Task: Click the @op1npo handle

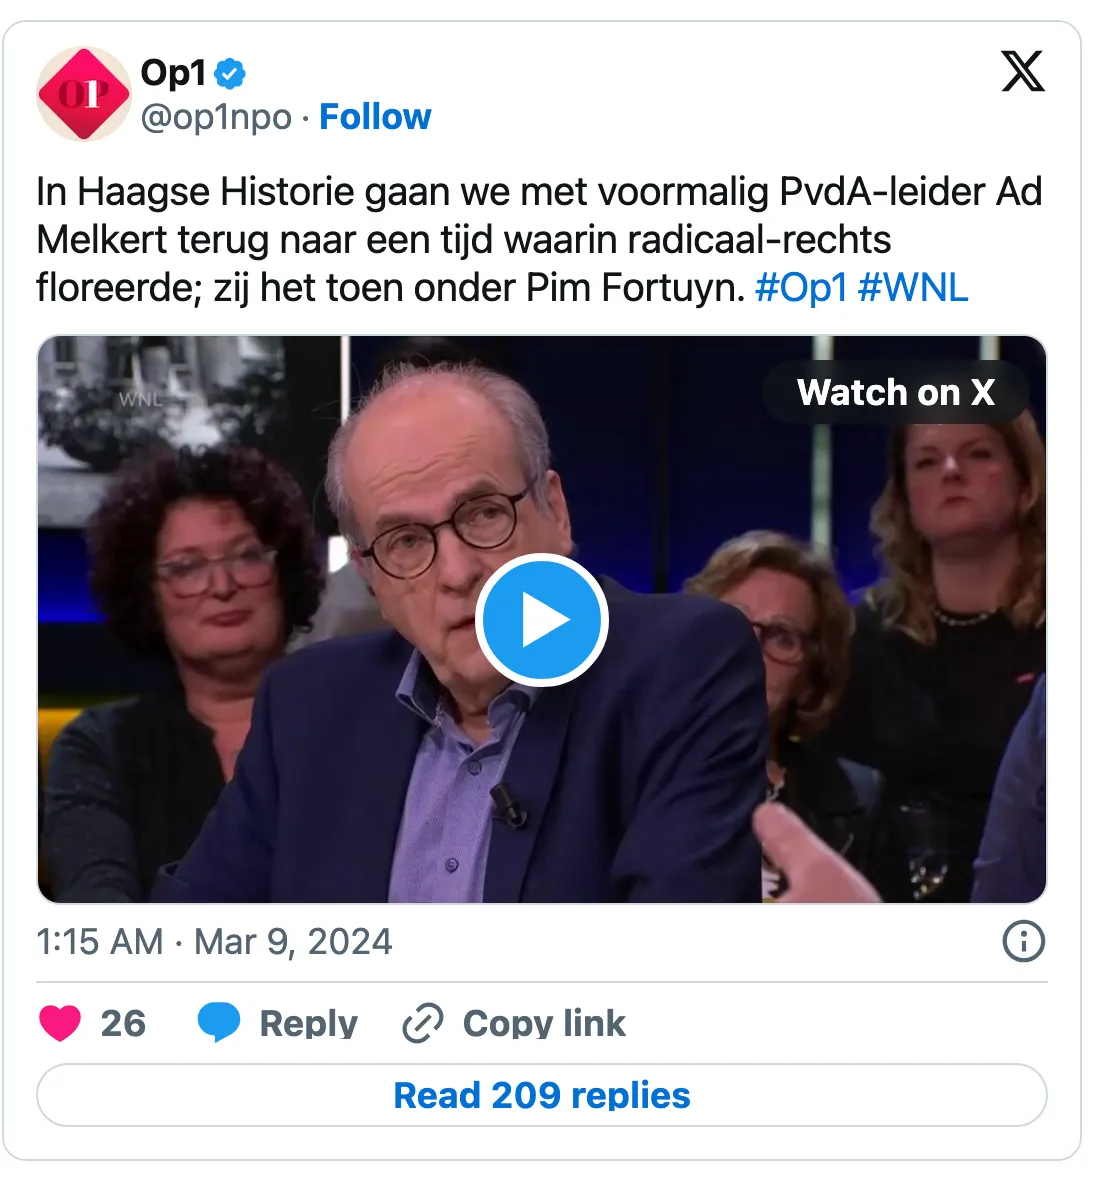Action: [x=216, y=117]
